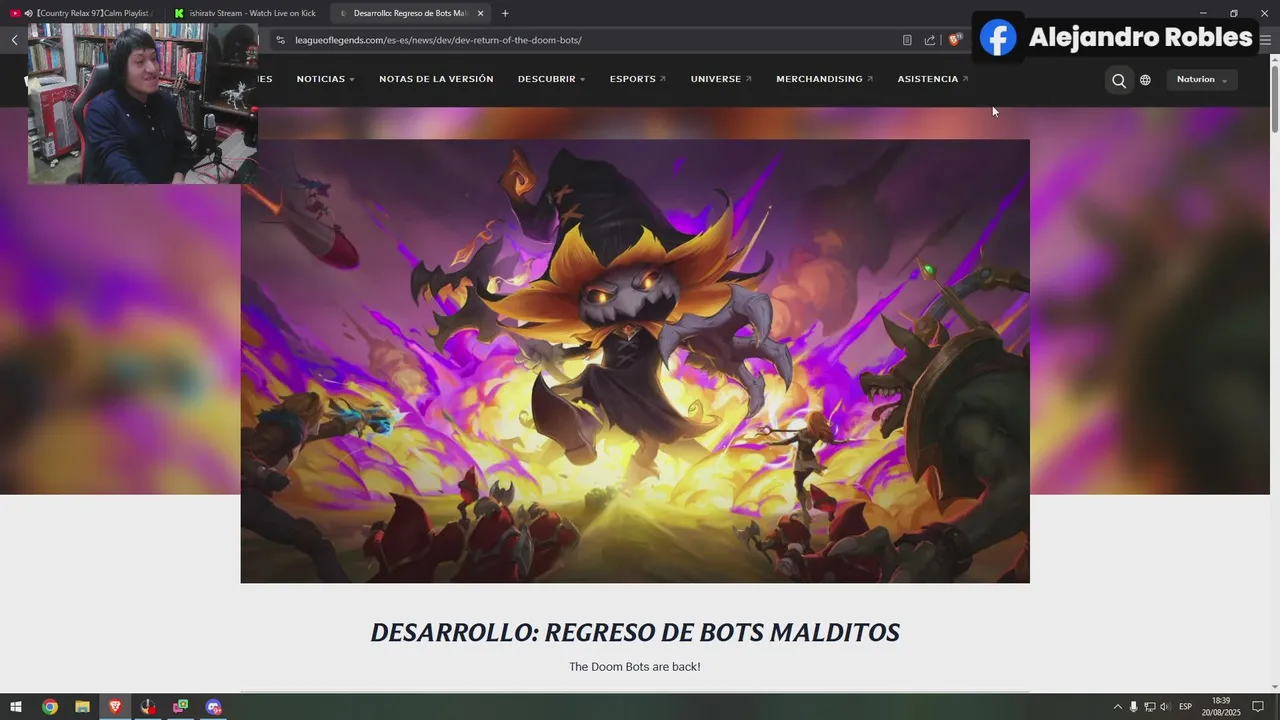This screenshot has height=720, width=1280.
Task: Open Windows notification center
Action: click(1258, 707)
